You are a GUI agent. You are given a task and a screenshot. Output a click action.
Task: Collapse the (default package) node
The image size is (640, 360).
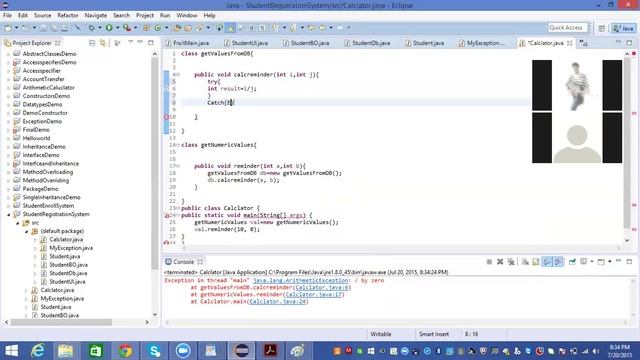click(27, 231)
